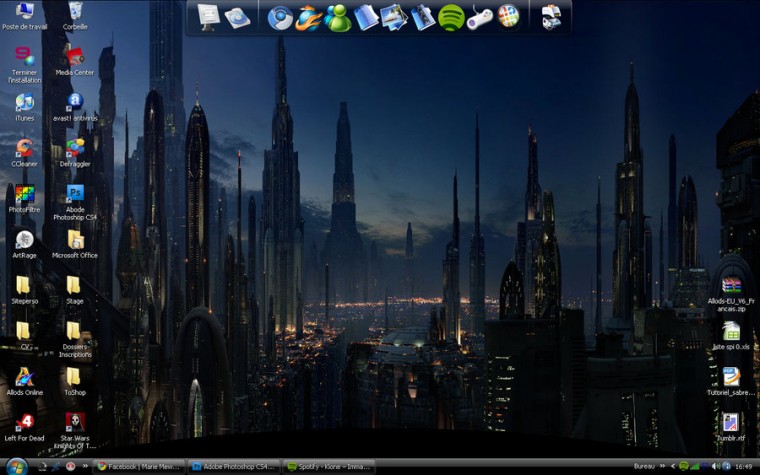This screenshot has height=475, width=760.
Task: Open the CV folder
Action: pos(24,335)
